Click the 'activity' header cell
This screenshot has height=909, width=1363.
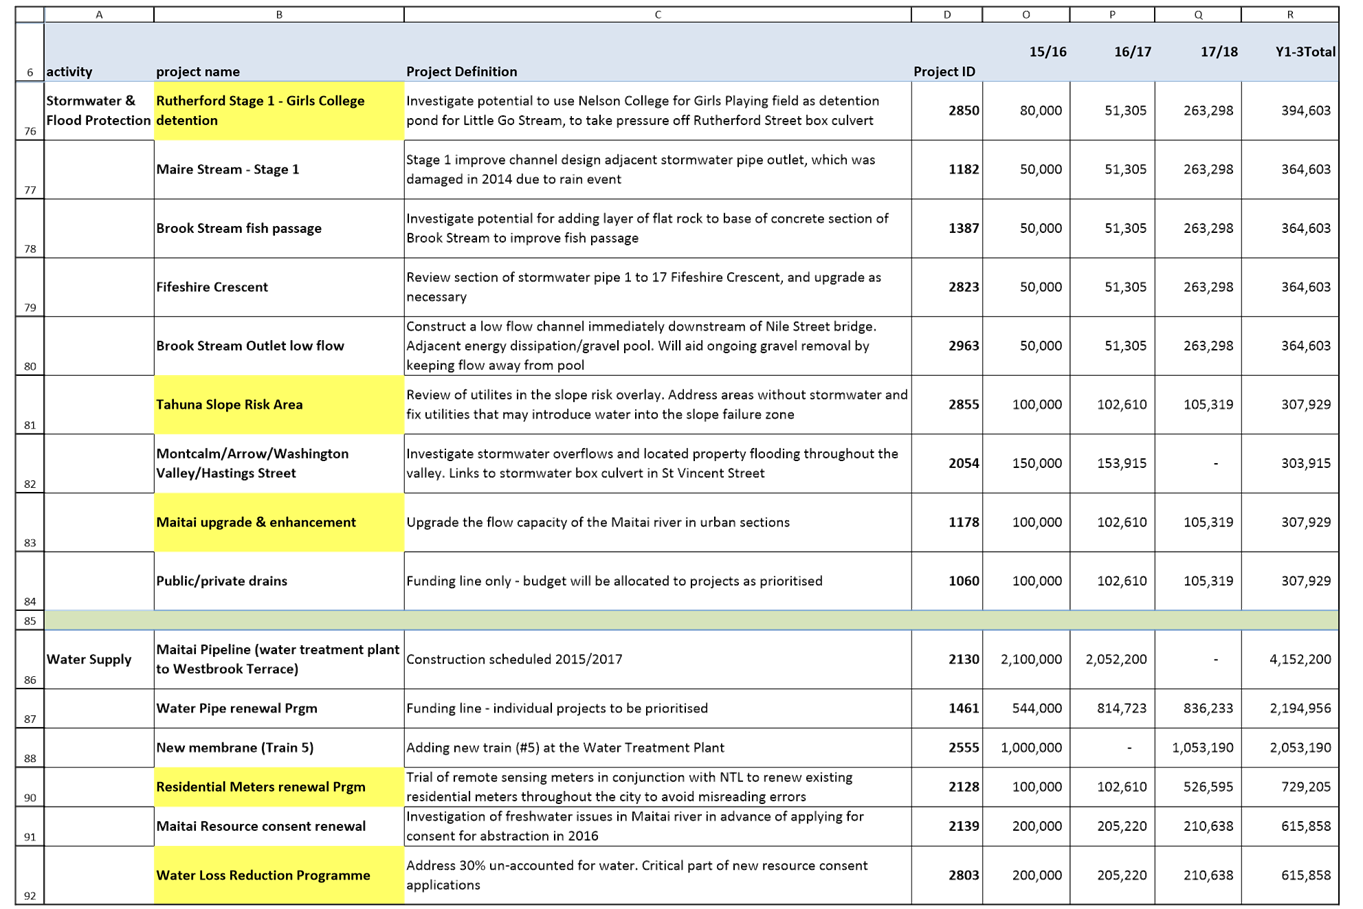[x=99, y=52]
